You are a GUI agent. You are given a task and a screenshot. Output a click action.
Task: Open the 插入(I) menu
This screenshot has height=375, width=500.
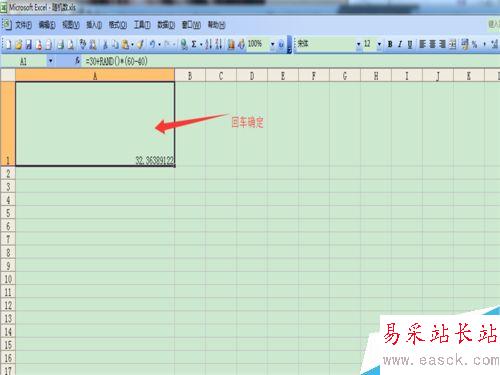point(94,25)
